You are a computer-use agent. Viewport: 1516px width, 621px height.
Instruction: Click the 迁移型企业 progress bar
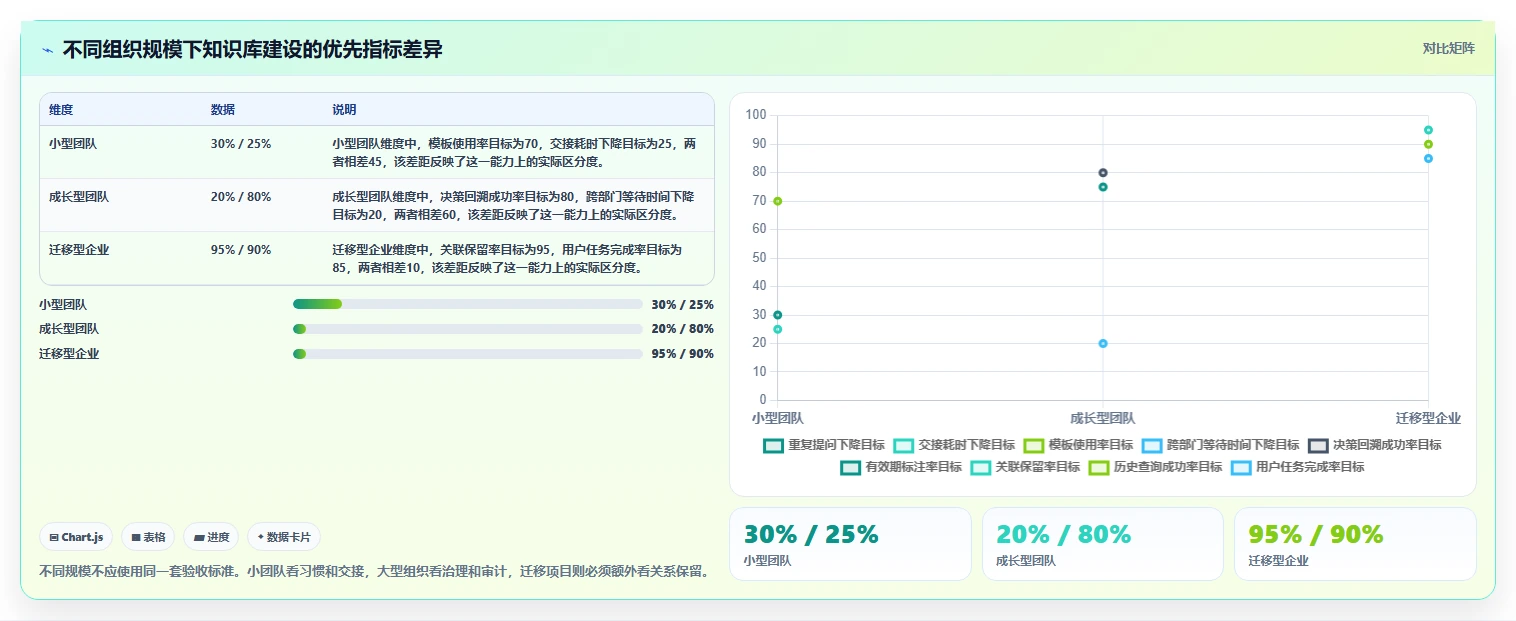pyautogui.click(x=467, y=354)
